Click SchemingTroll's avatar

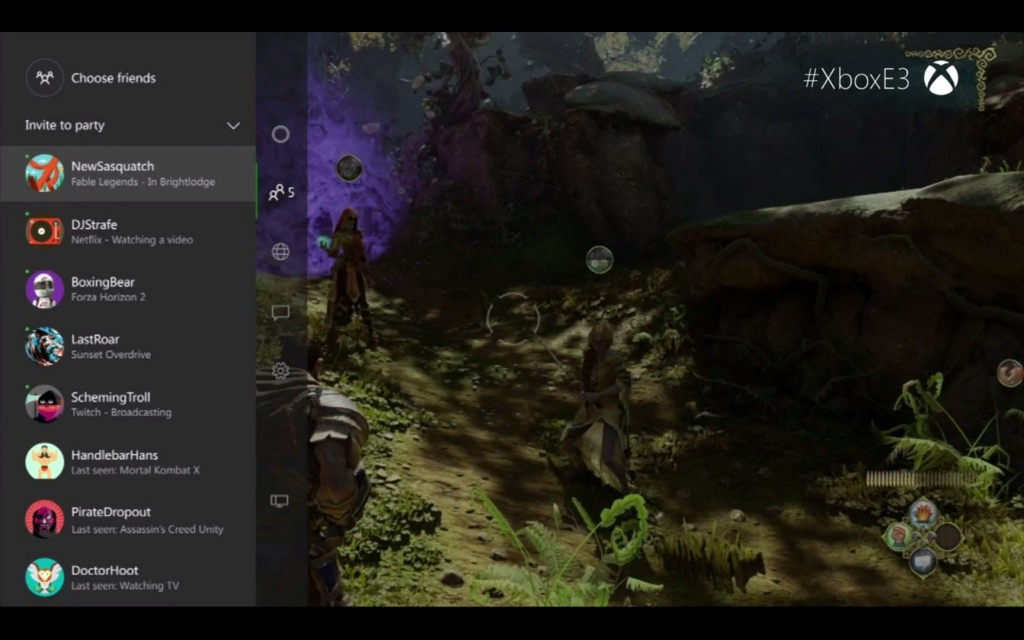tap(44, 404)
